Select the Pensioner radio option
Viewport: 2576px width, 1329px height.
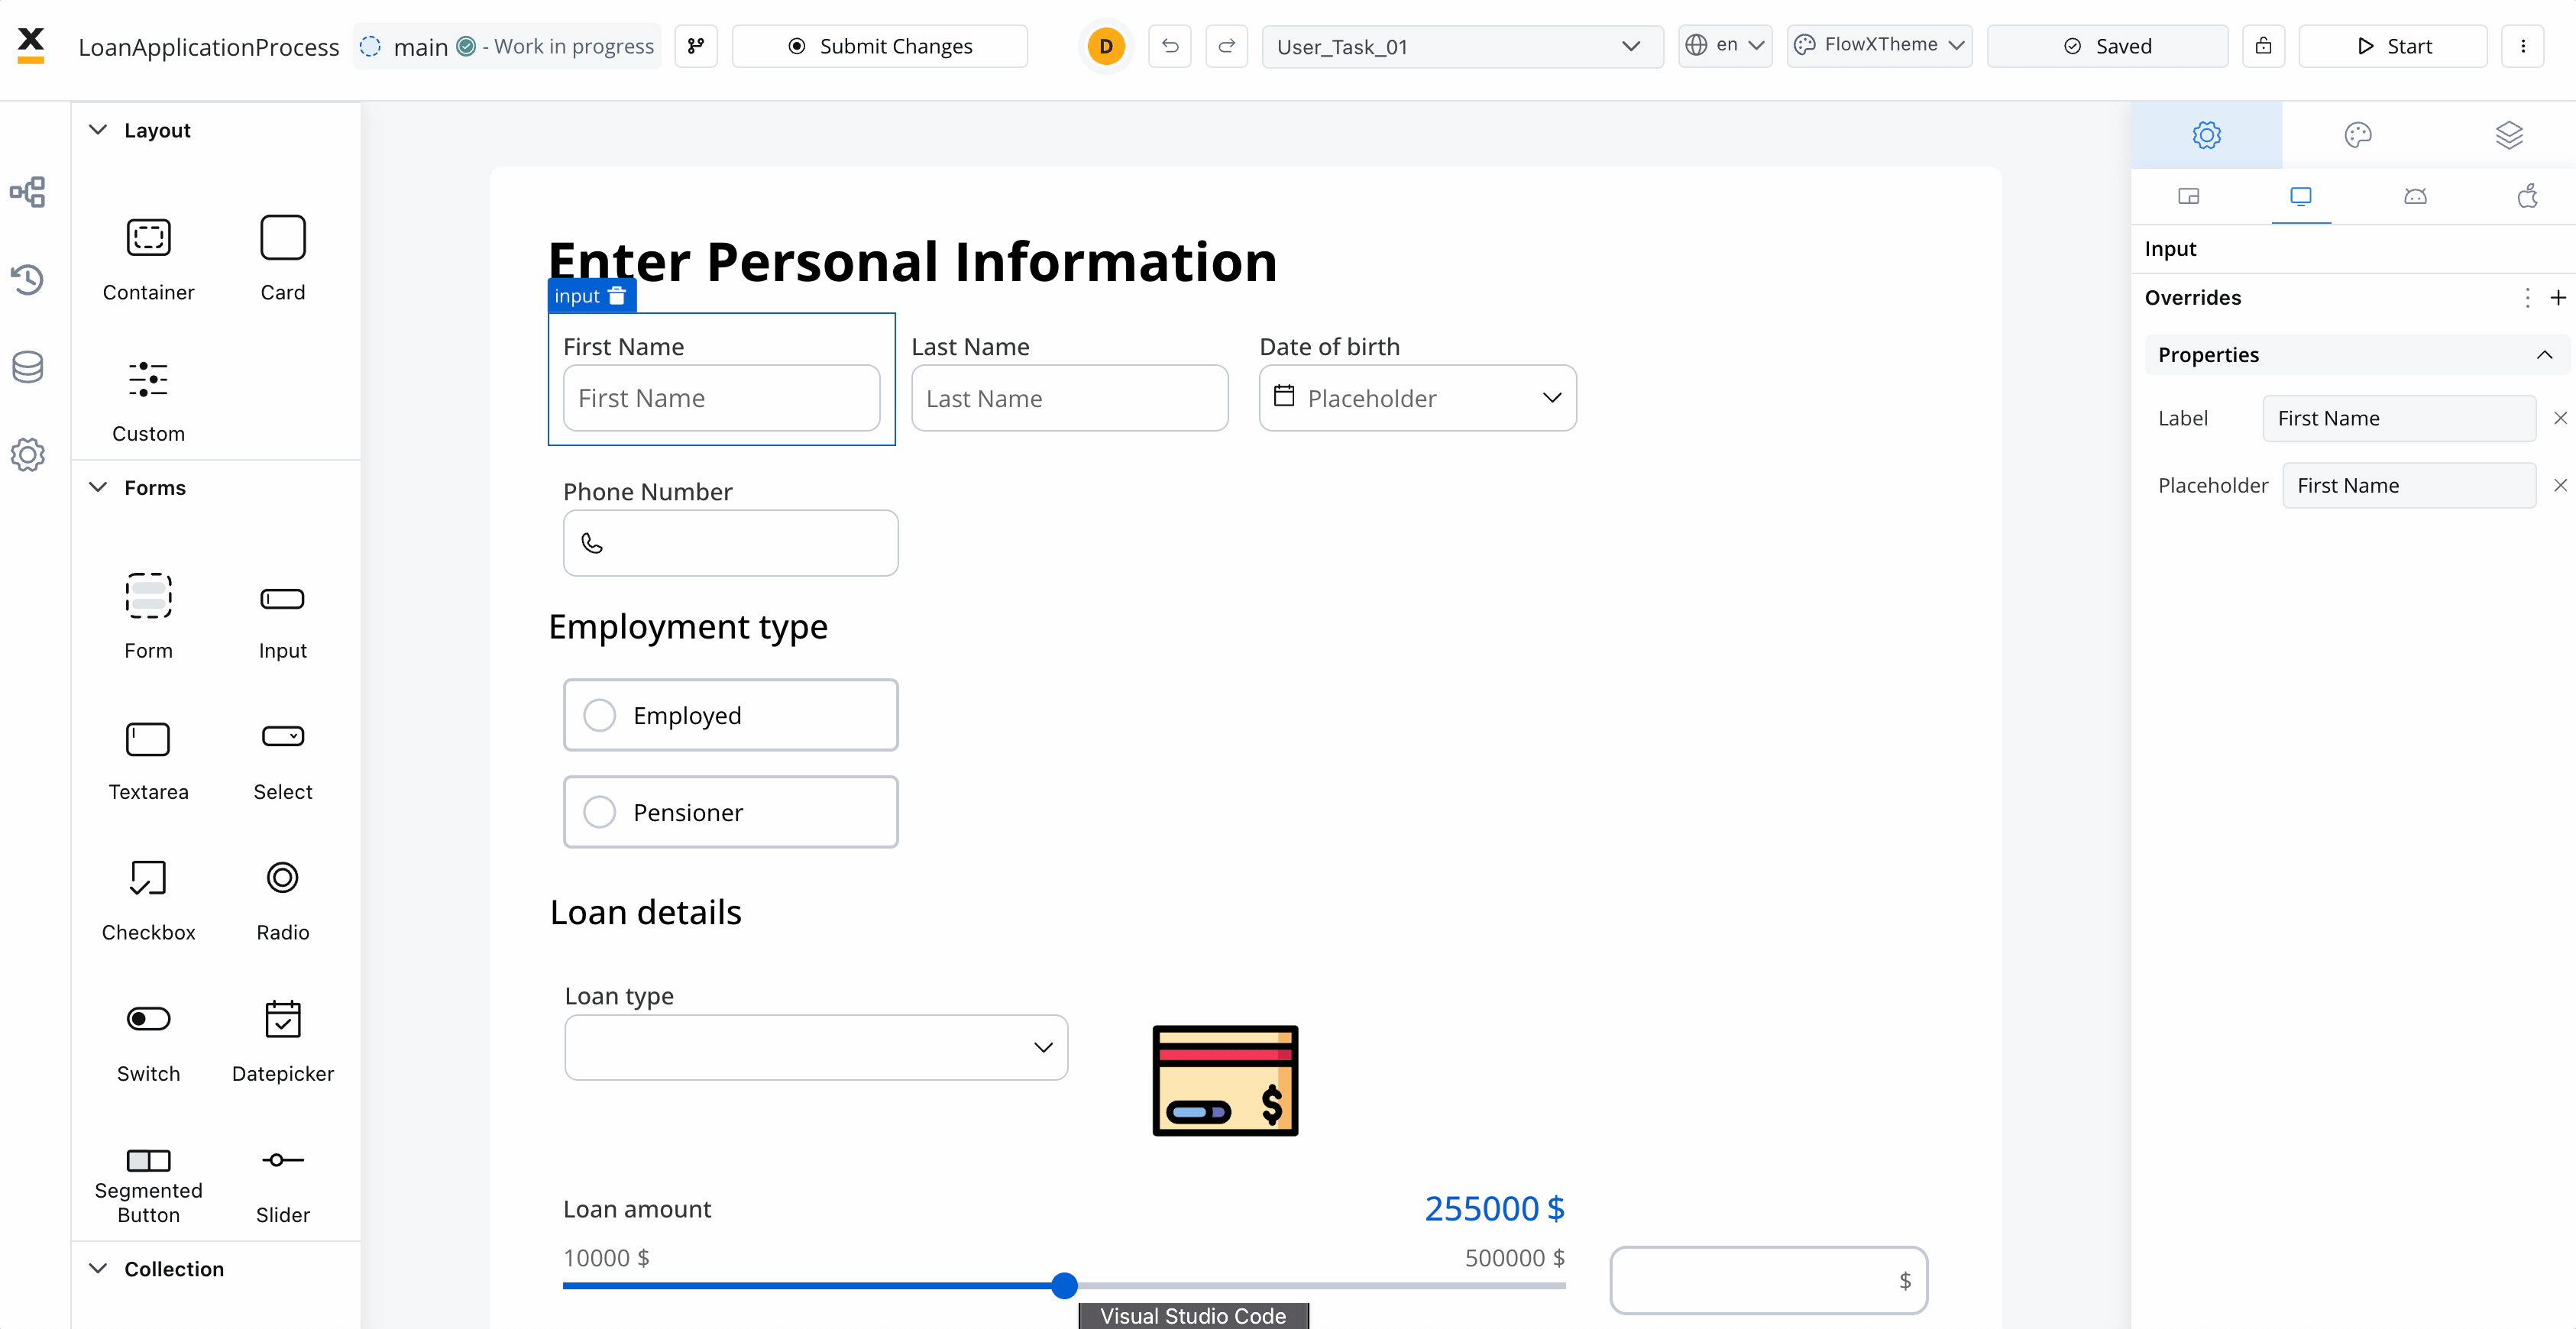730,812
